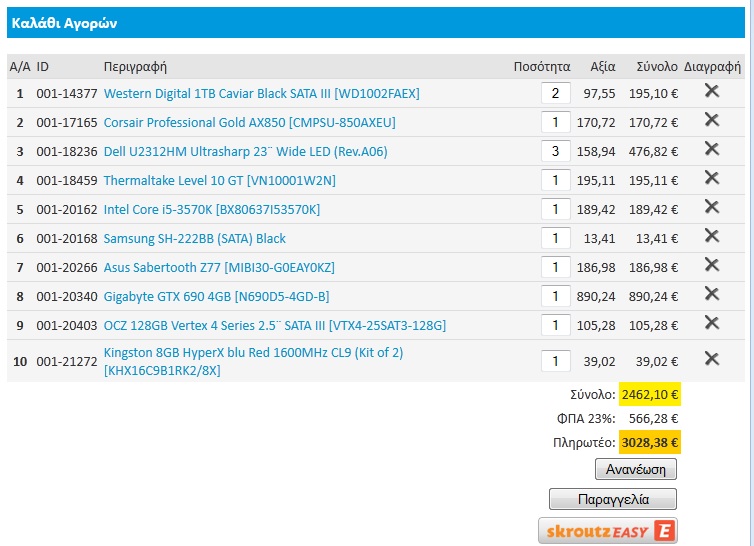The height and width of the screenshot is (546, 754).
Task: Click the highlighted total 2462,10 €
Action: coord(650,394)
